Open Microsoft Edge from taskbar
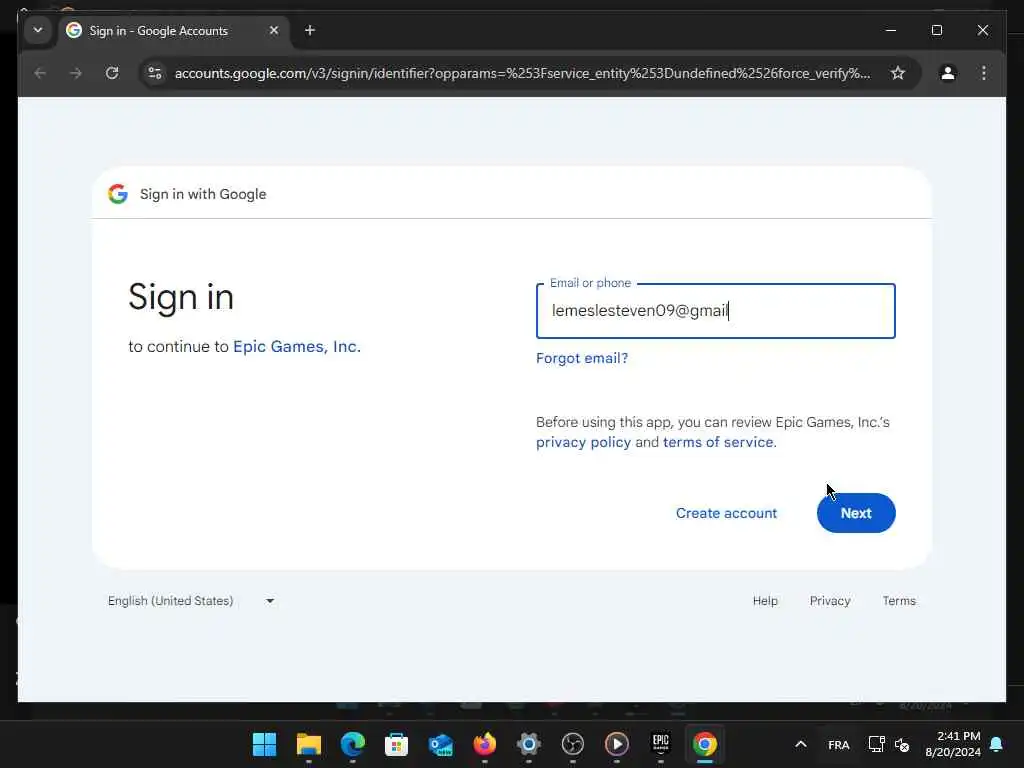 coord(353,744)
